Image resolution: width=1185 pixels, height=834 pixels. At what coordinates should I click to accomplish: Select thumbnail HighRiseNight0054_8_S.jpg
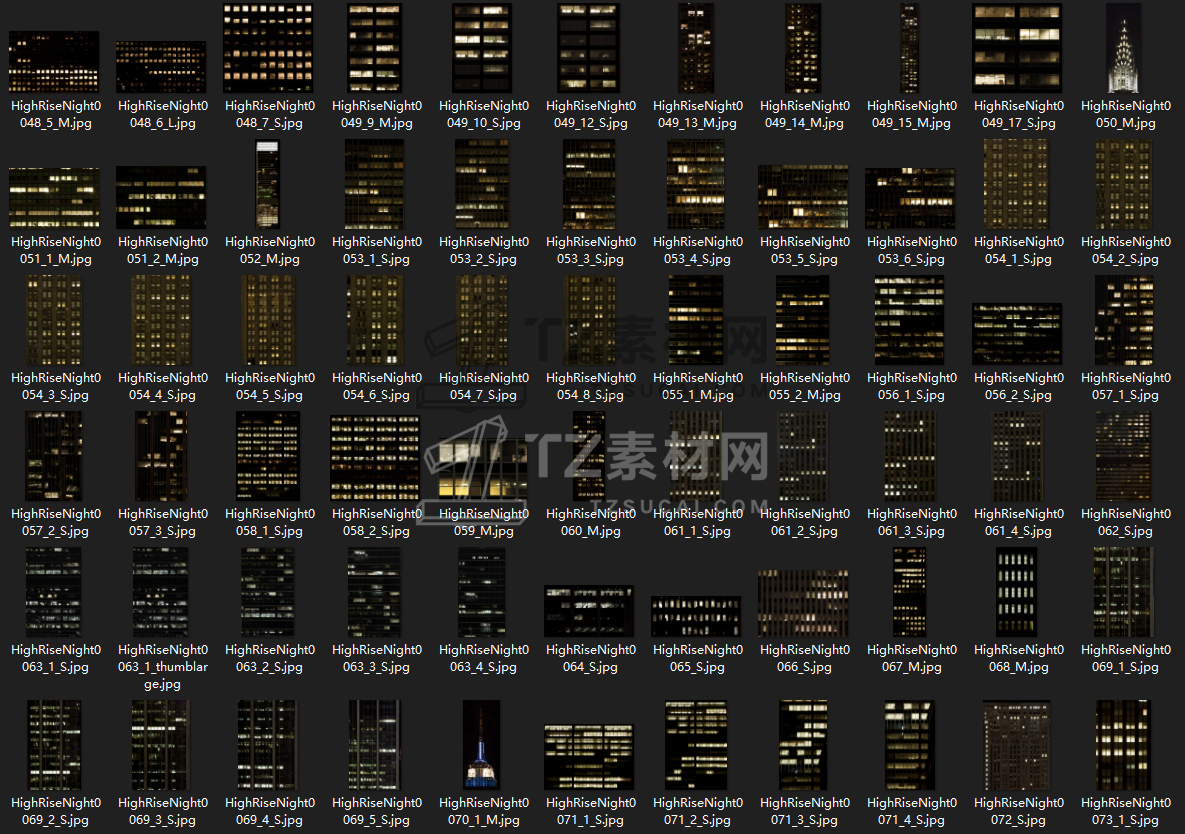[x=589, y=320]
